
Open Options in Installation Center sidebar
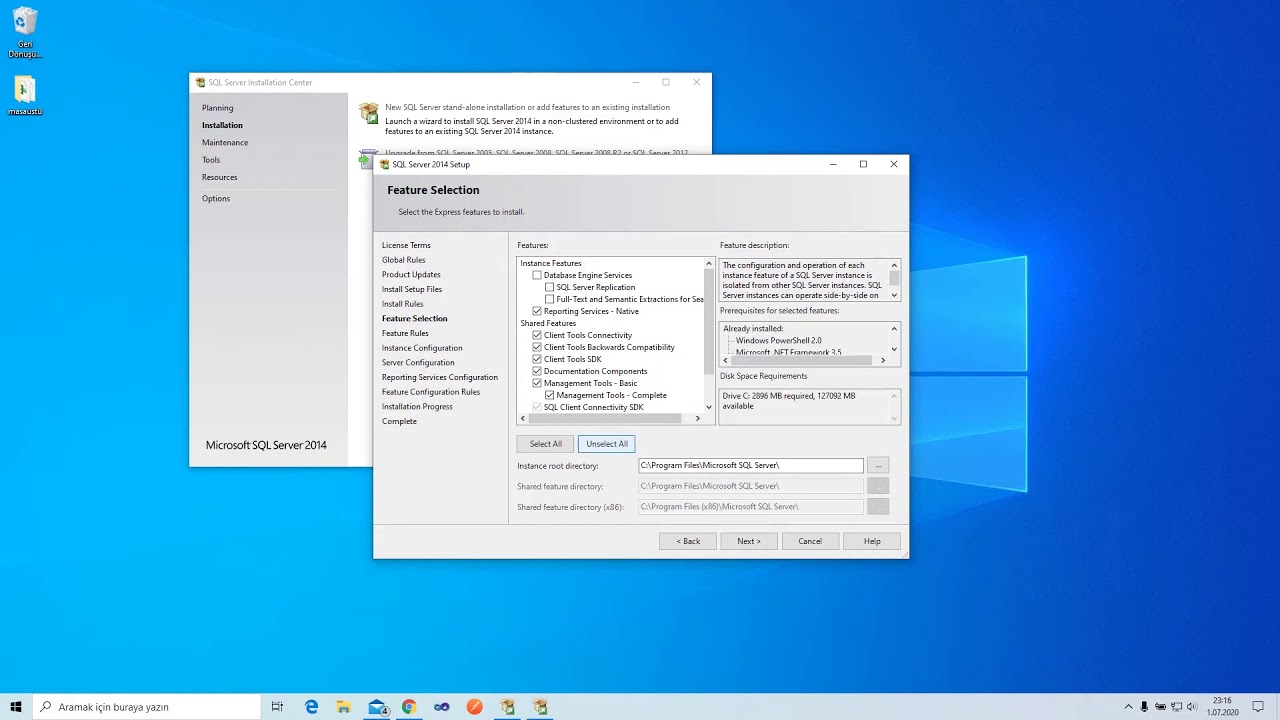click(x=216, y=198)
